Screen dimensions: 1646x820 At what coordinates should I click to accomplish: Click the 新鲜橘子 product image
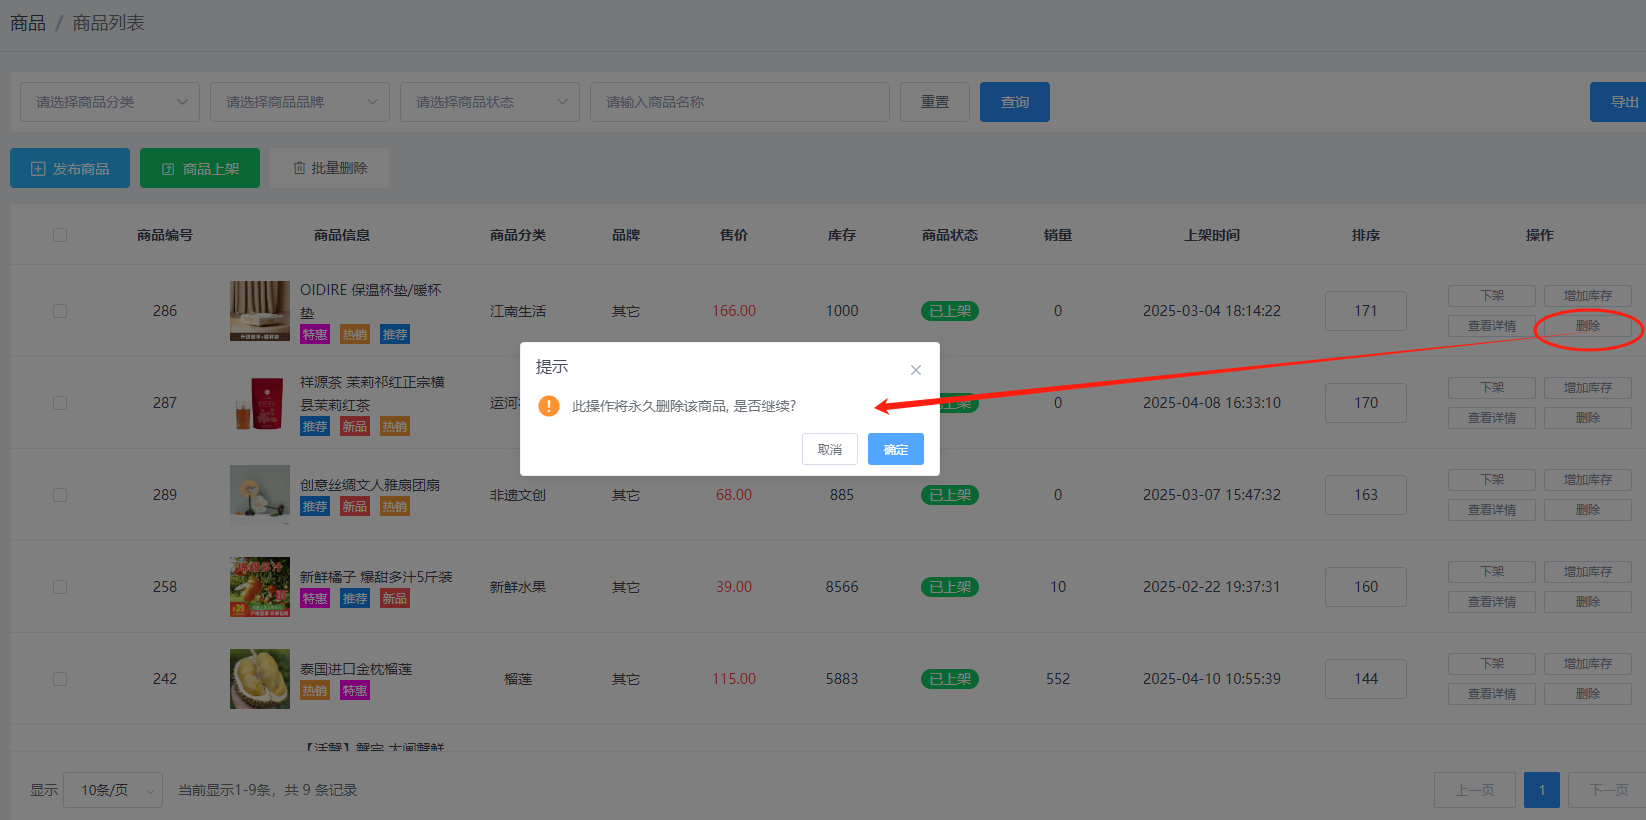[259, 587]
